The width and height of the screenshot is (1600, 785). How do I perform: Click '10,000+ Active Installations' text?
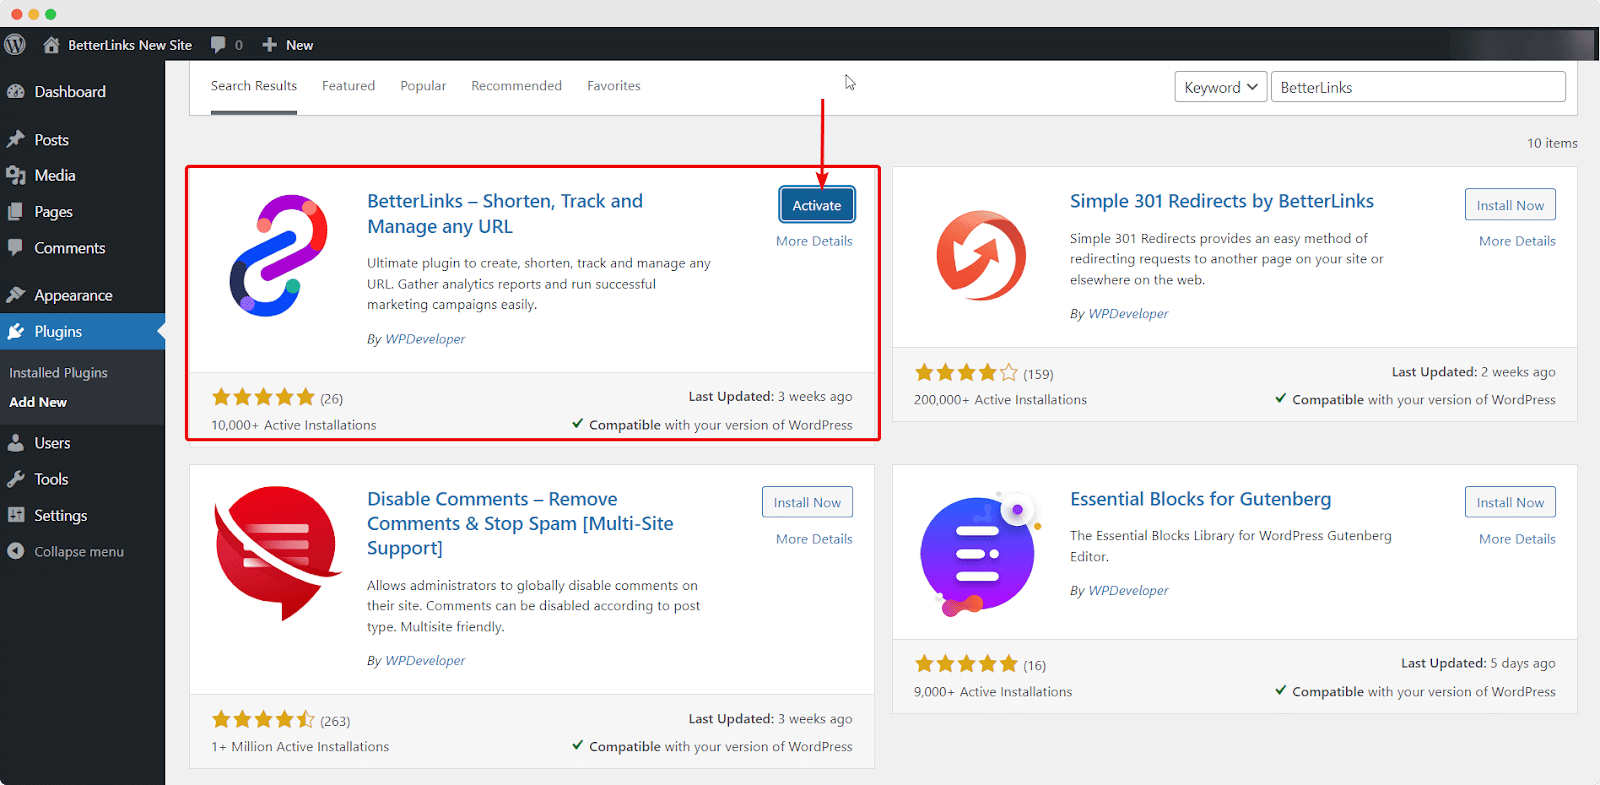[294, 425]
